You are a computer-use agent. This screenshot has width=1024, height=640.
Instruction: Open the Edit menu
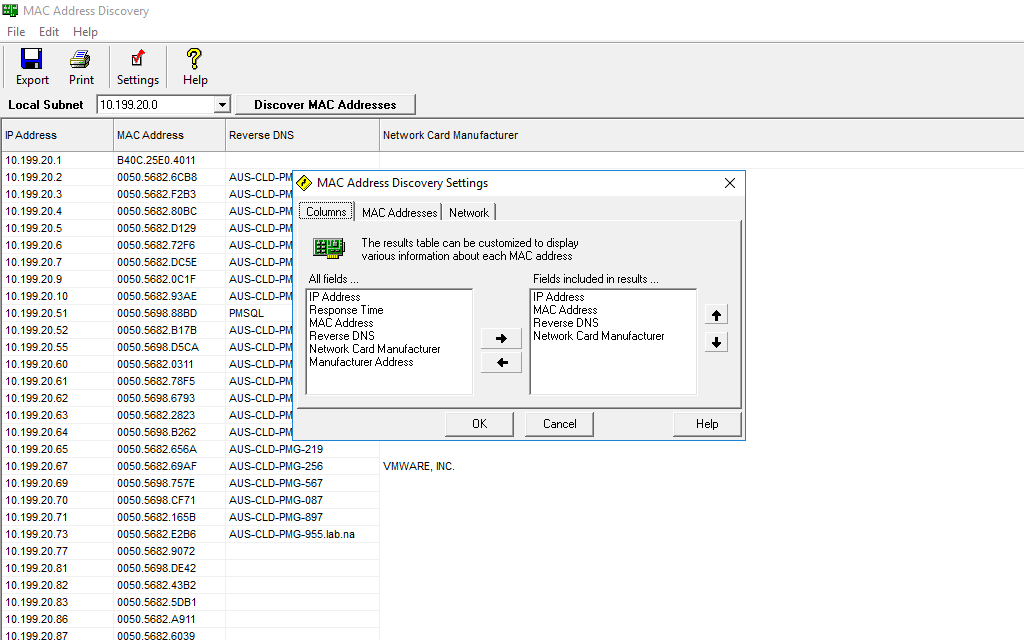pos(49,31)
